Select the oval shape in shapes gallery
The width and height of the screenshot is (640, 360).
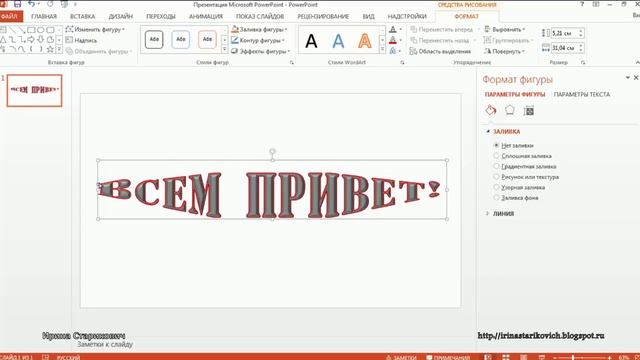(x=41, y=30)
